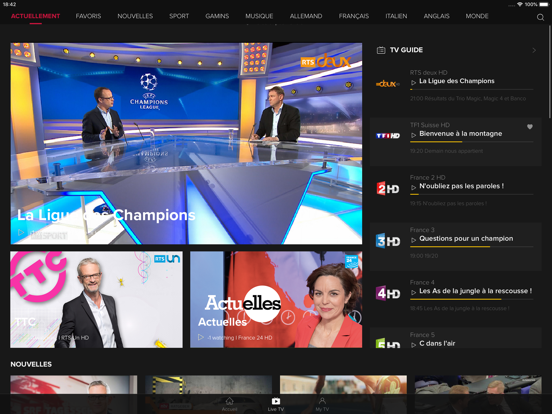This screenshot has height=414, width=552.
Task: Click the TF1 HD channel logo
Action: 388,136
